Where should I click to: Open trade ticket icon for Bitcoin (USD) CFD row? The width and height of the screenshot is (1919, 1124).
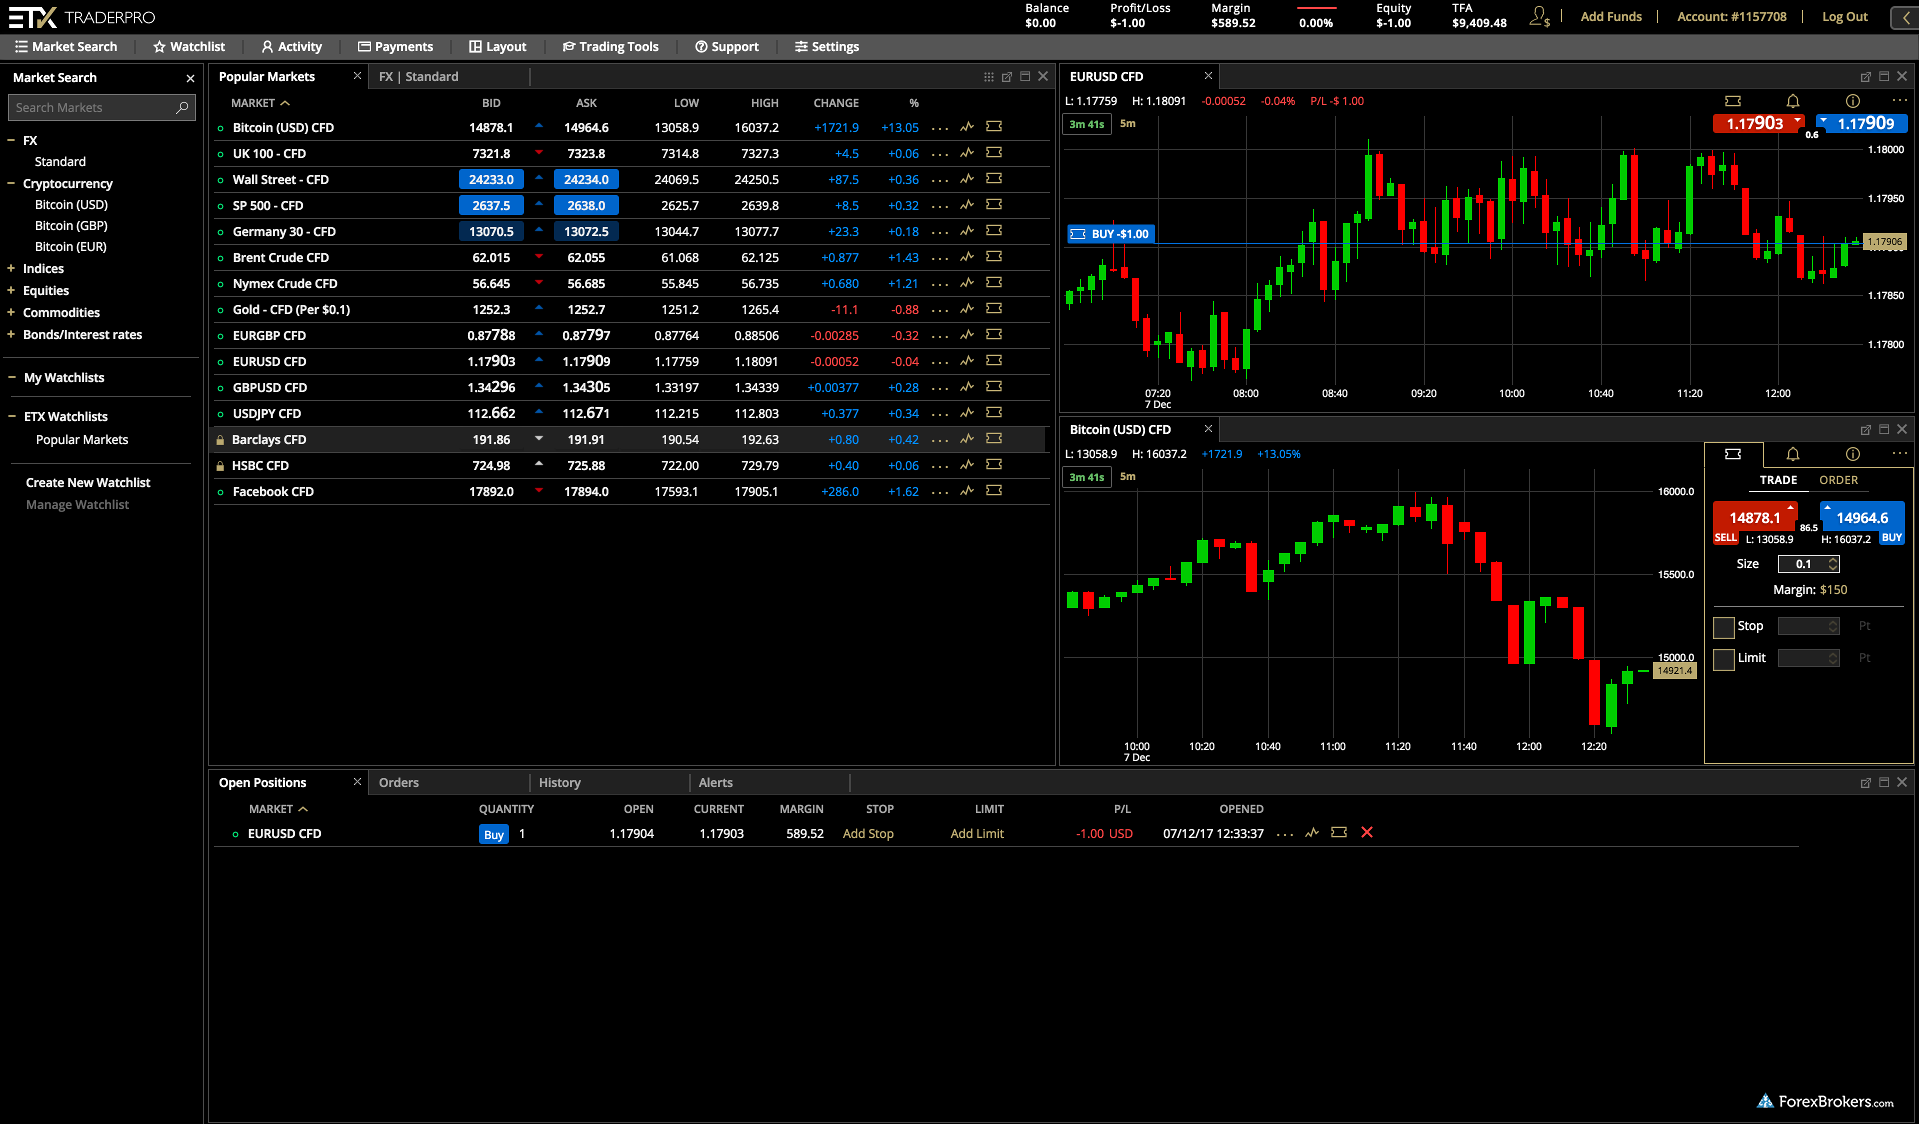click(x=994, y=127)
